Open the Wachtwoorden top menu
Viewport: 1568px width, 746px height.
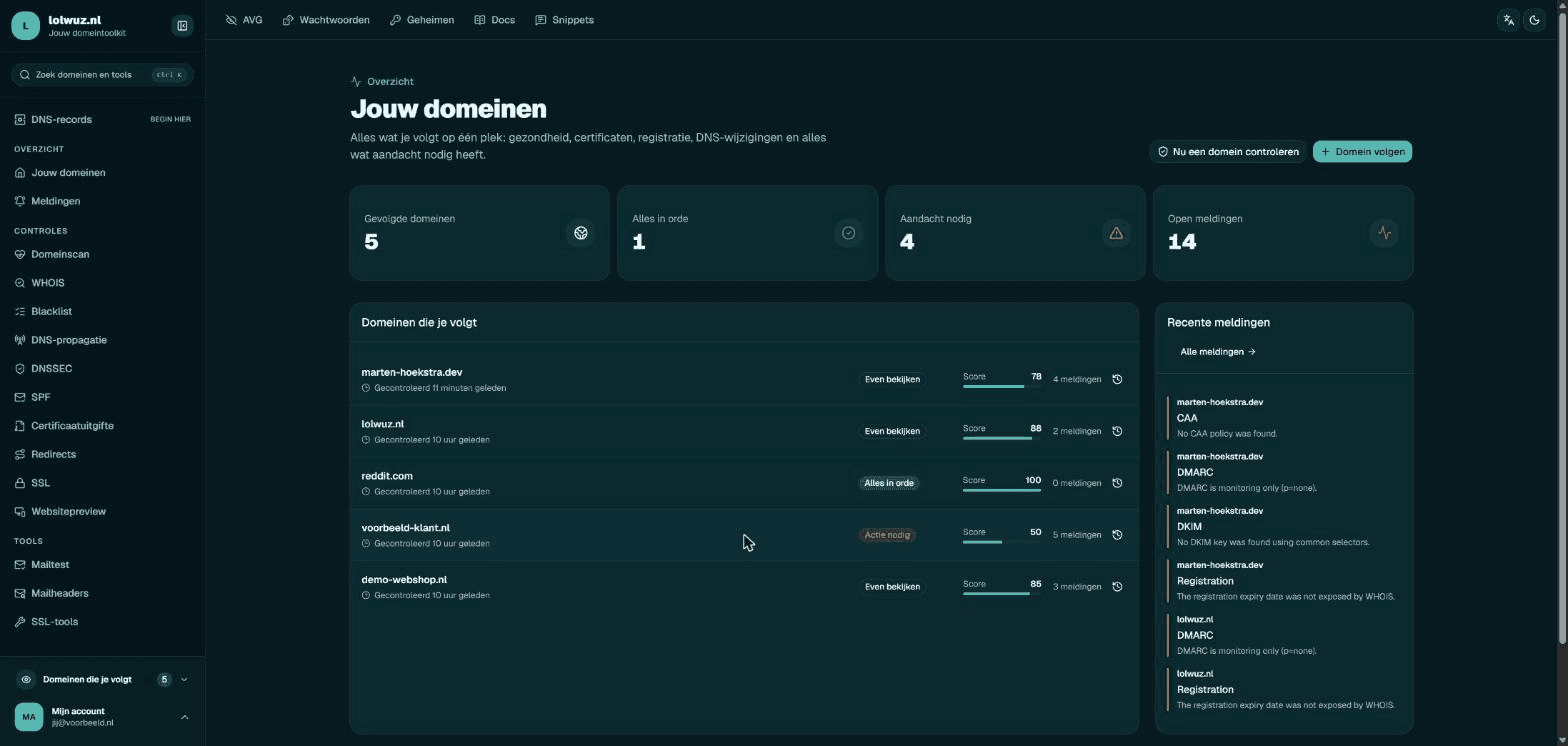pos(326,20)
